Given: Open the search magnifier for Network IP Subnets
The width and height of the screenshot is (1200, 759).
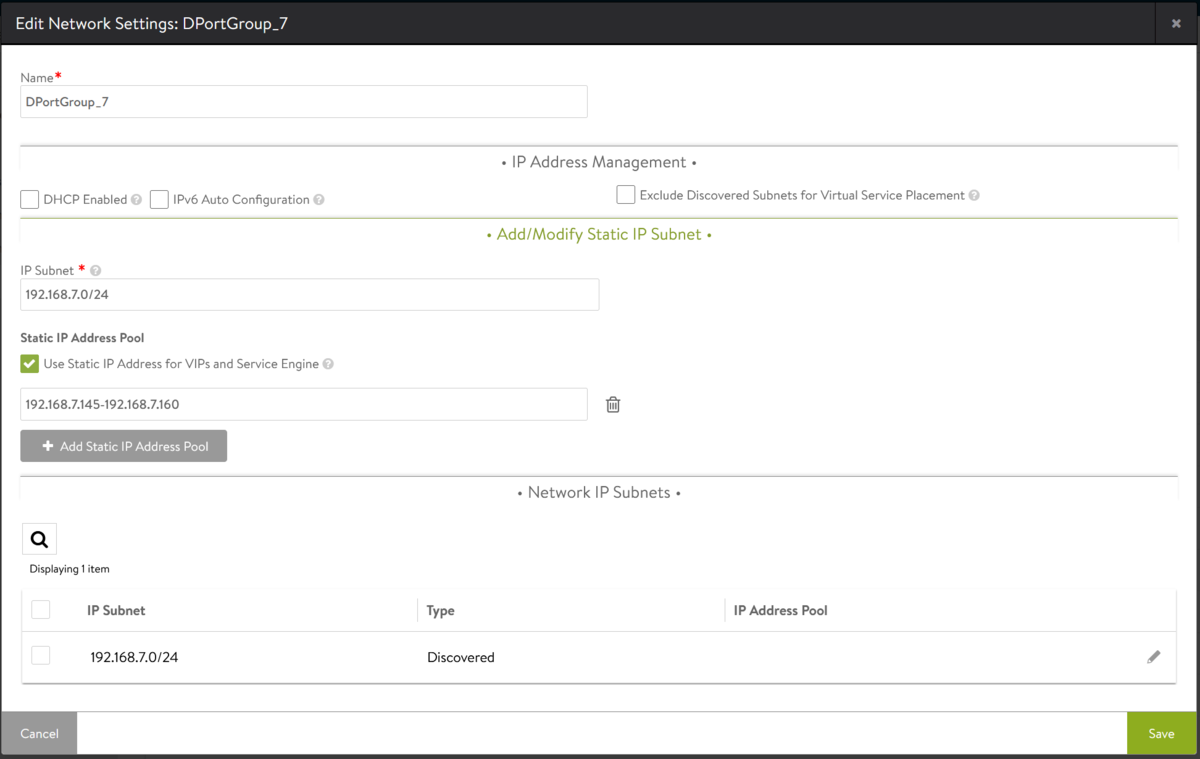Looking at the screenshot, I should (39, 539).
